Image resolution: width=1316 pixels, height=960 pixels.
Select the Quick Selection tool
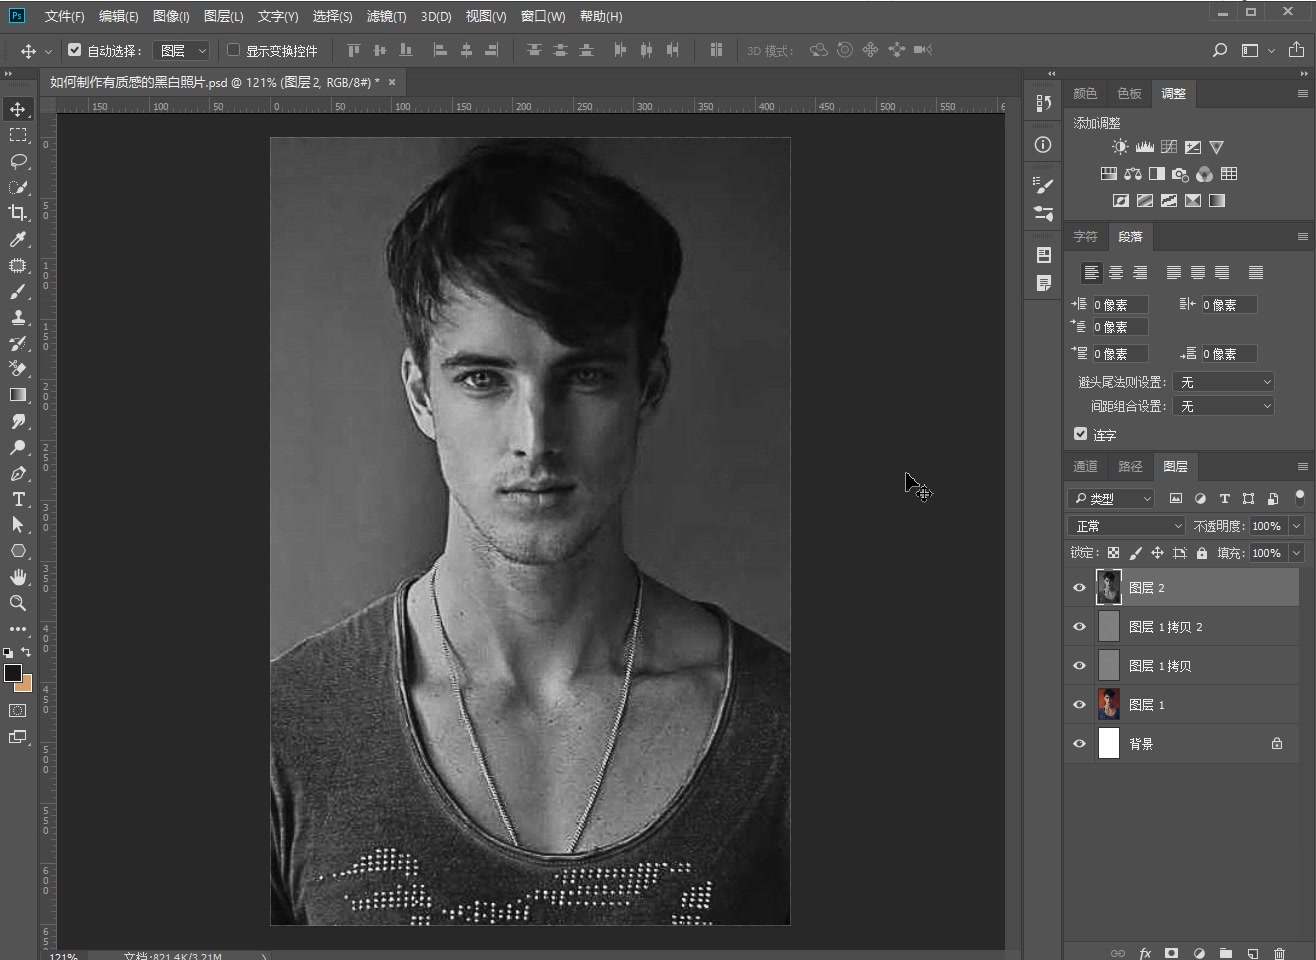click(18, 187)
